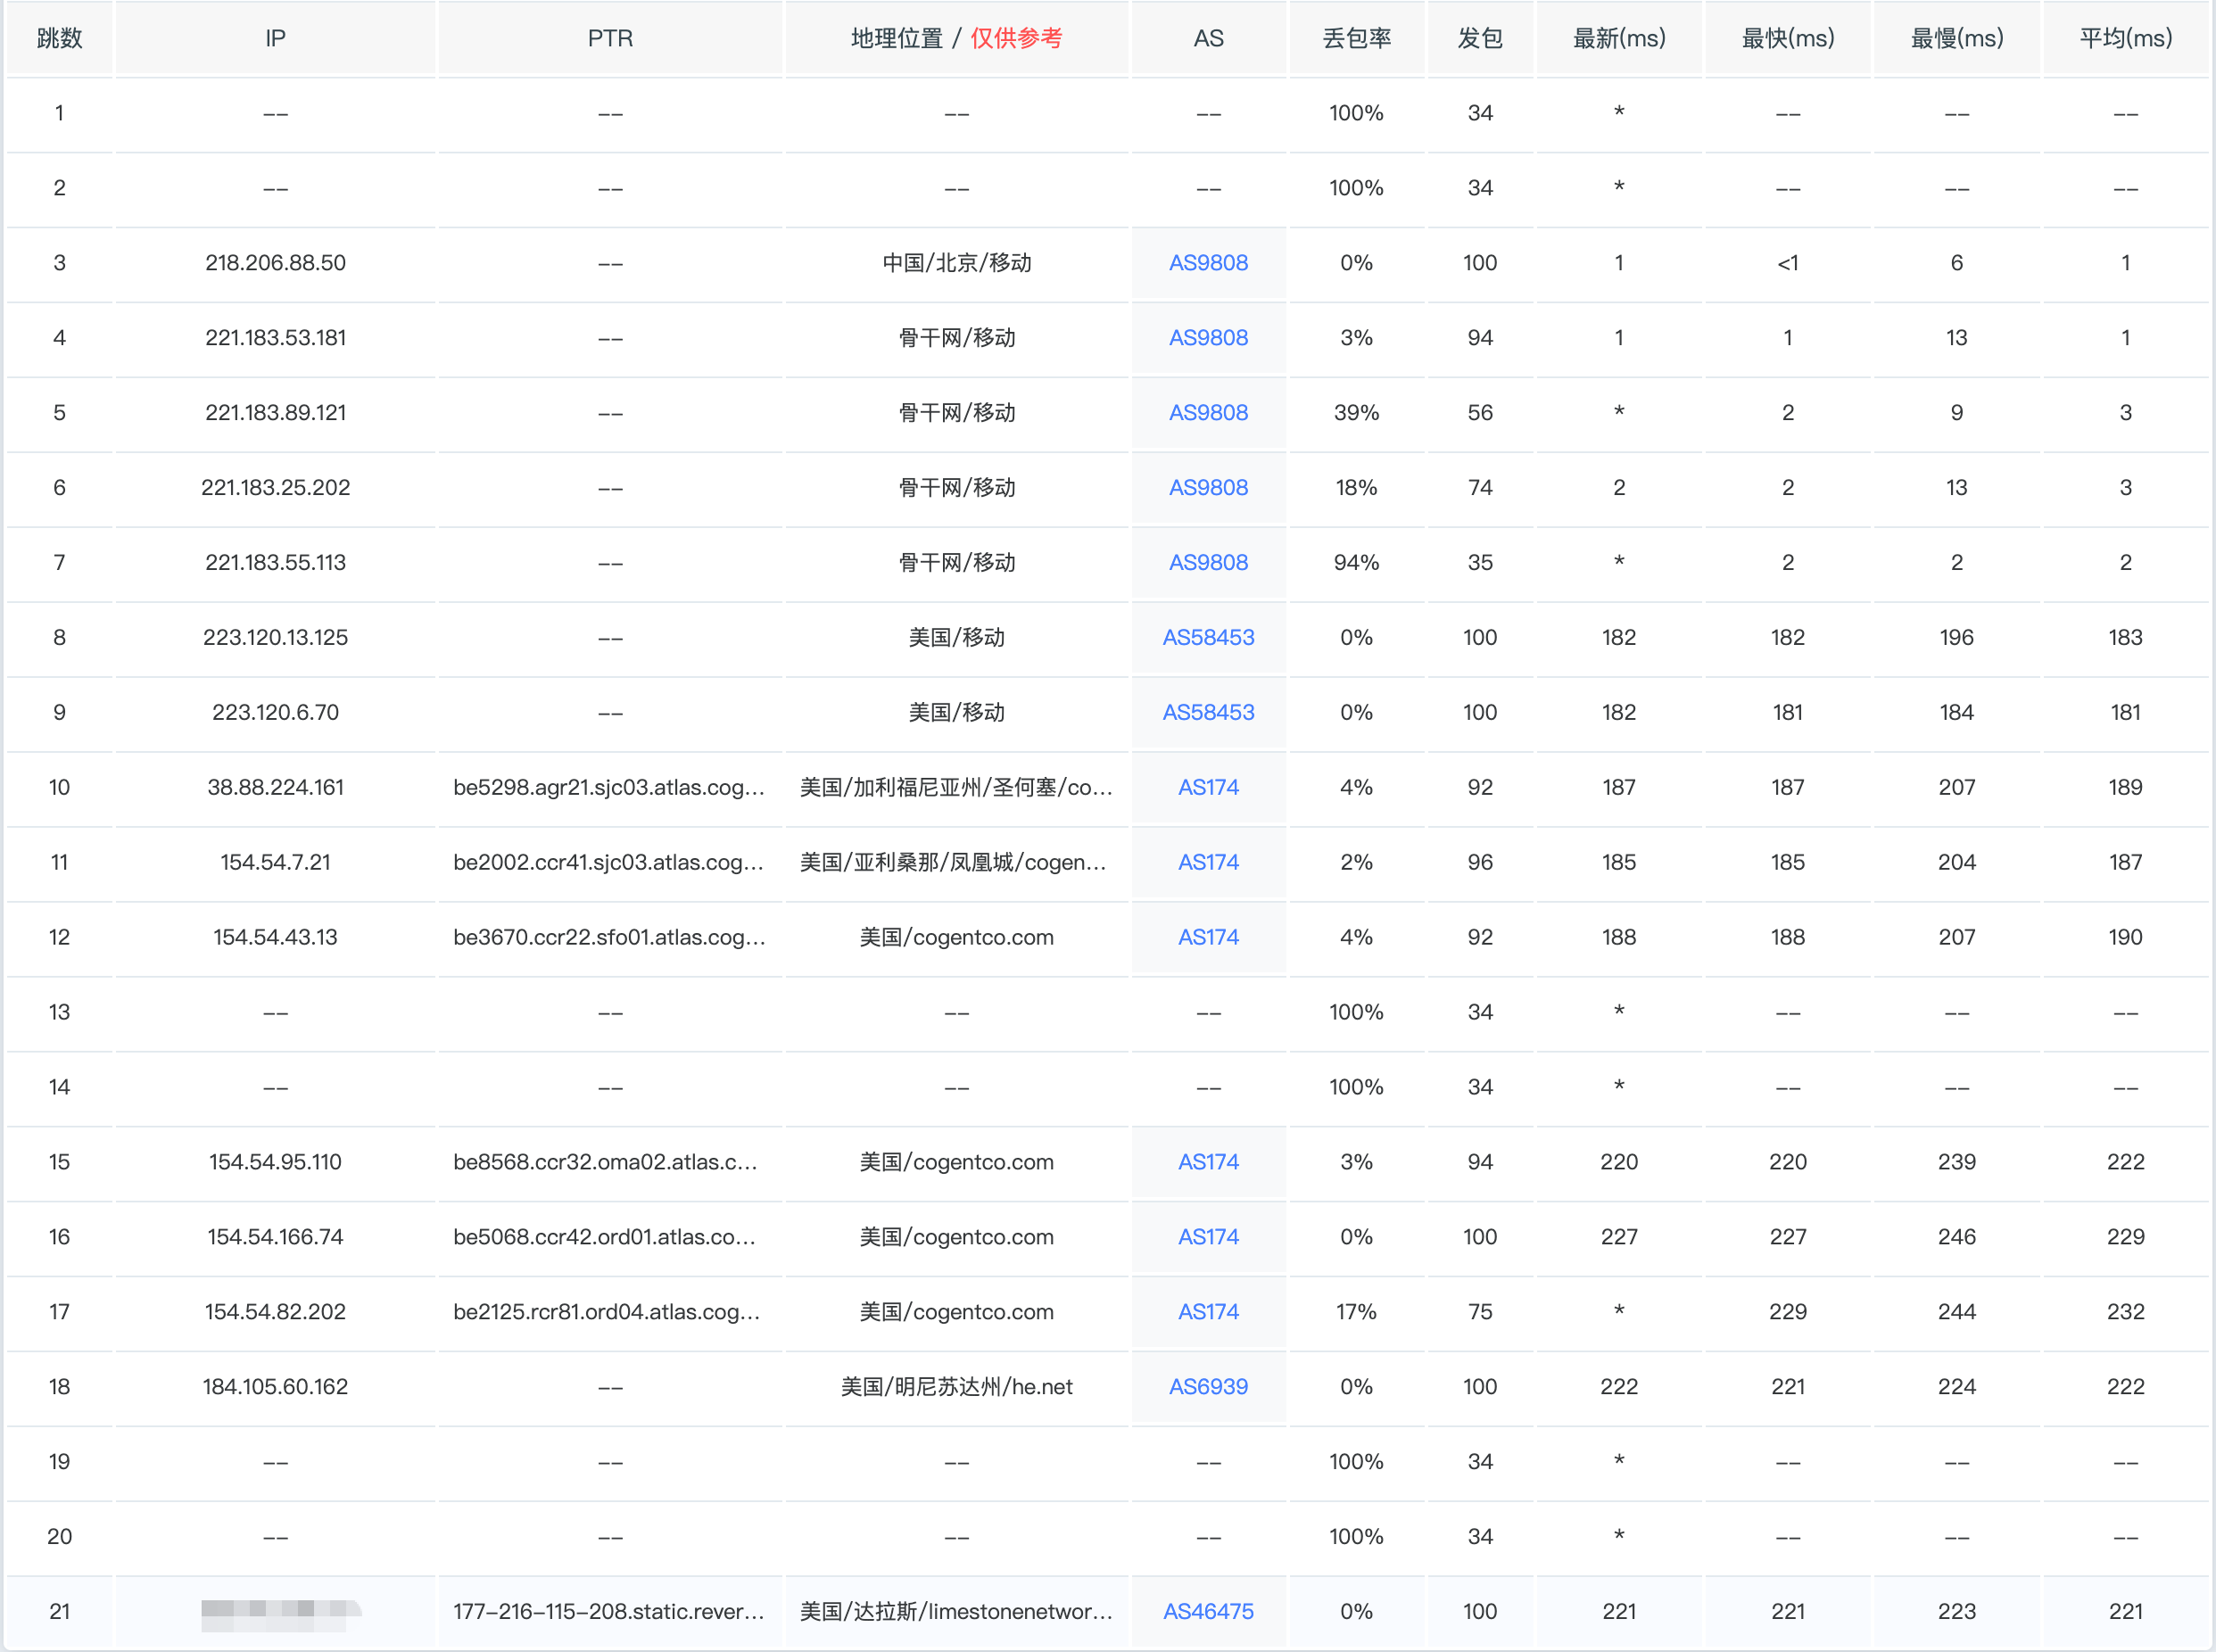Click the 地理位置 column header
Viewport: 2216px width, 1652px height.
point(897,39)
